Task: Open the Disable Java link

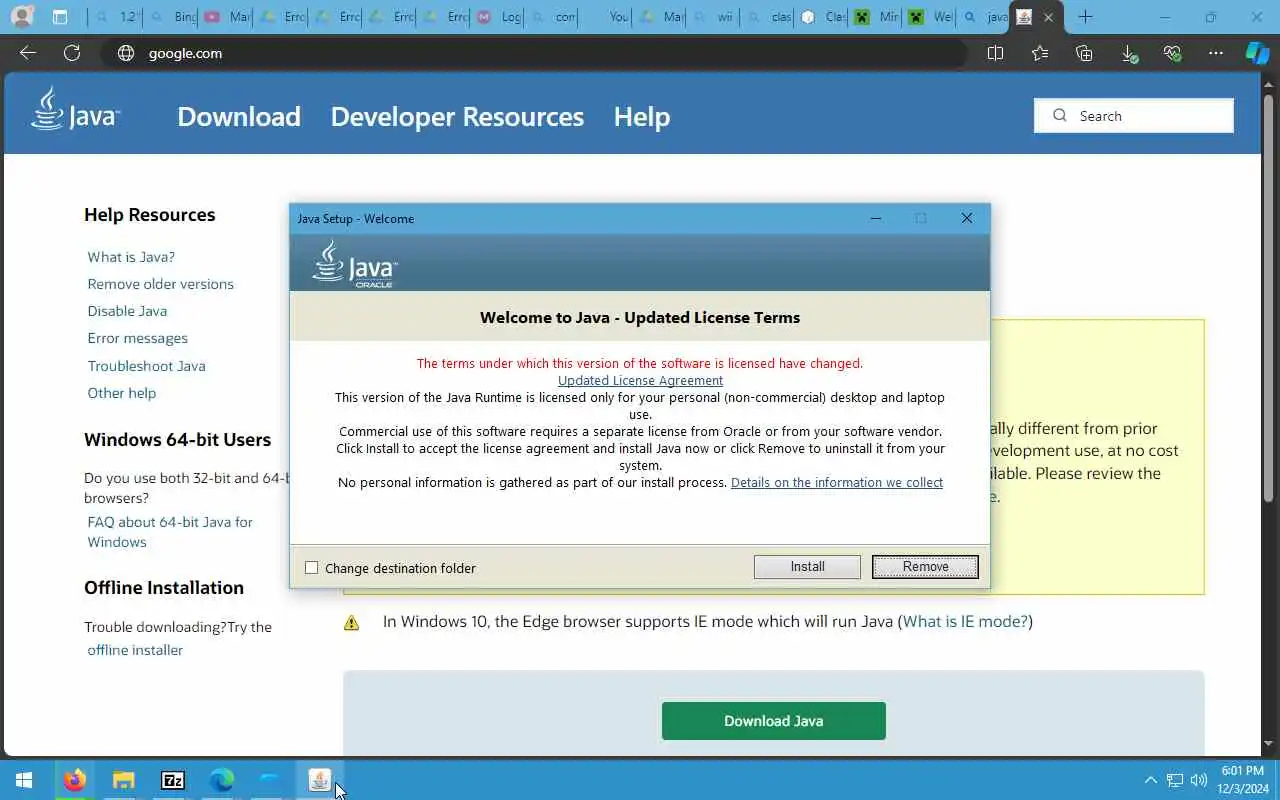Action: click(x=127, y=311)
